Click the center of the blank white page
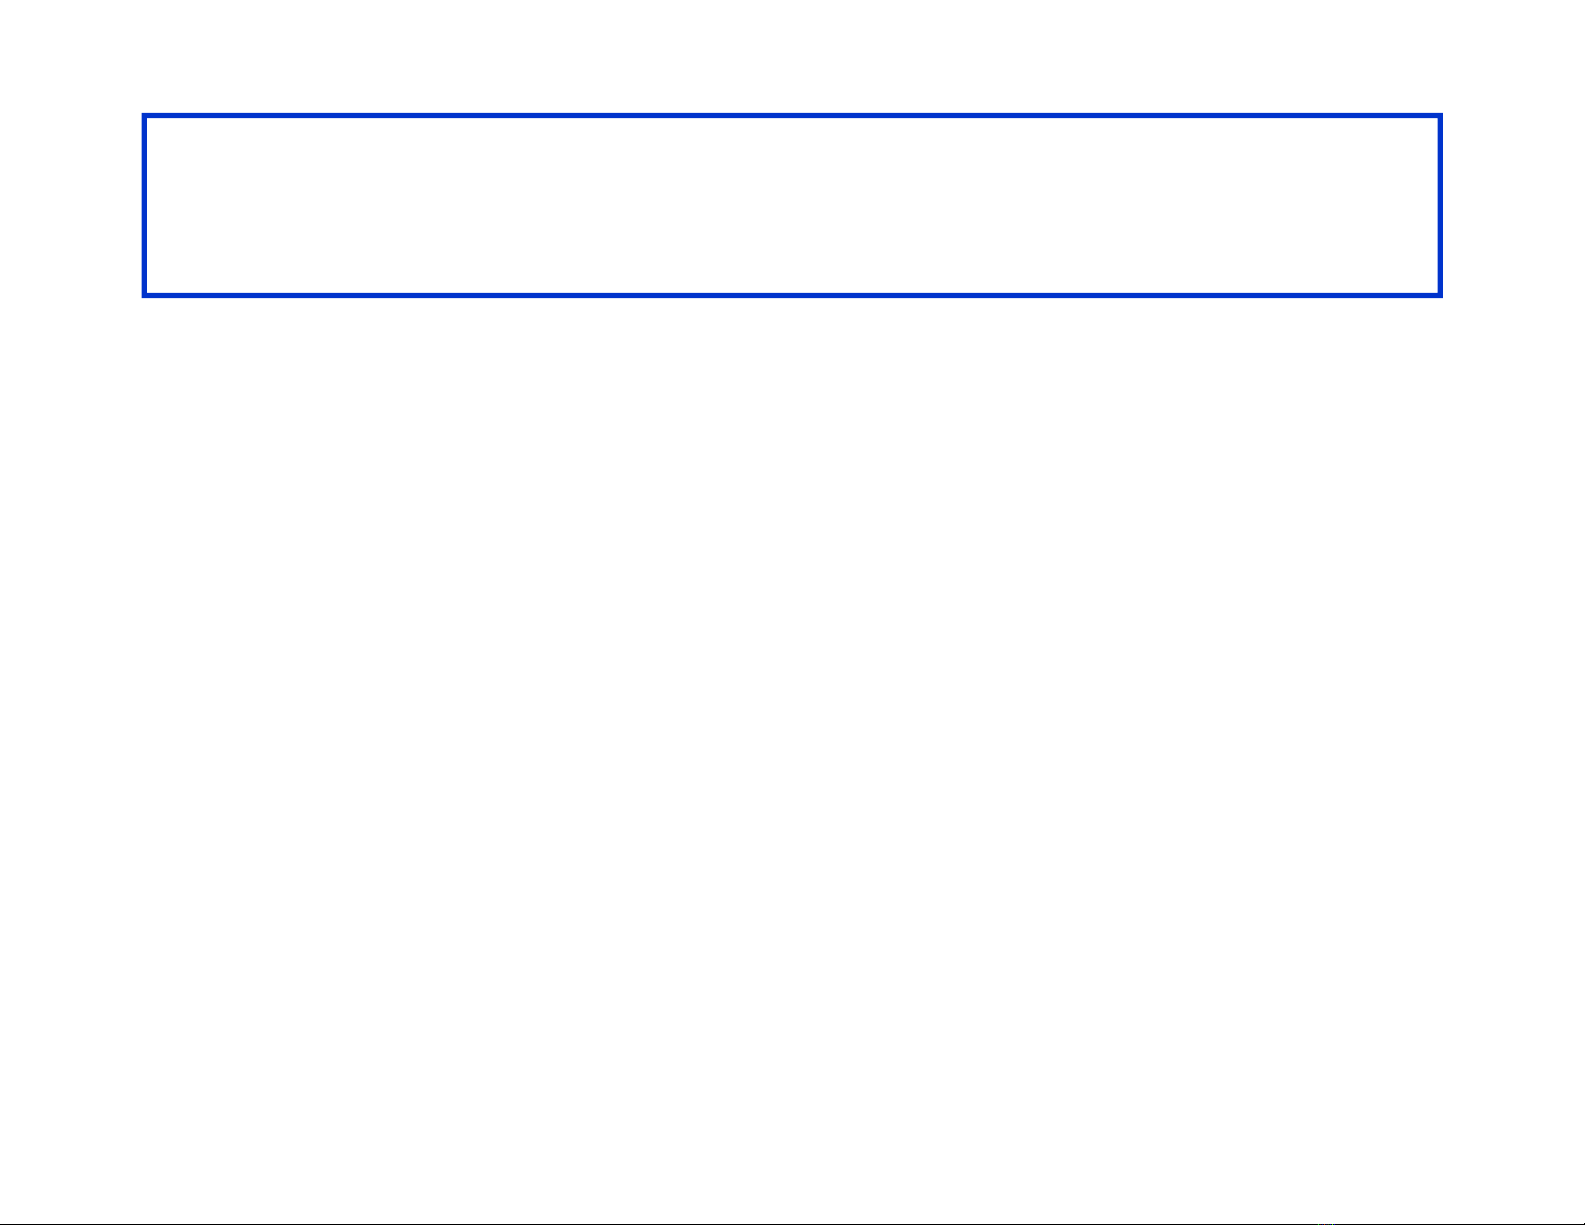This screenshot has width=1585, height=1225. 792,612
